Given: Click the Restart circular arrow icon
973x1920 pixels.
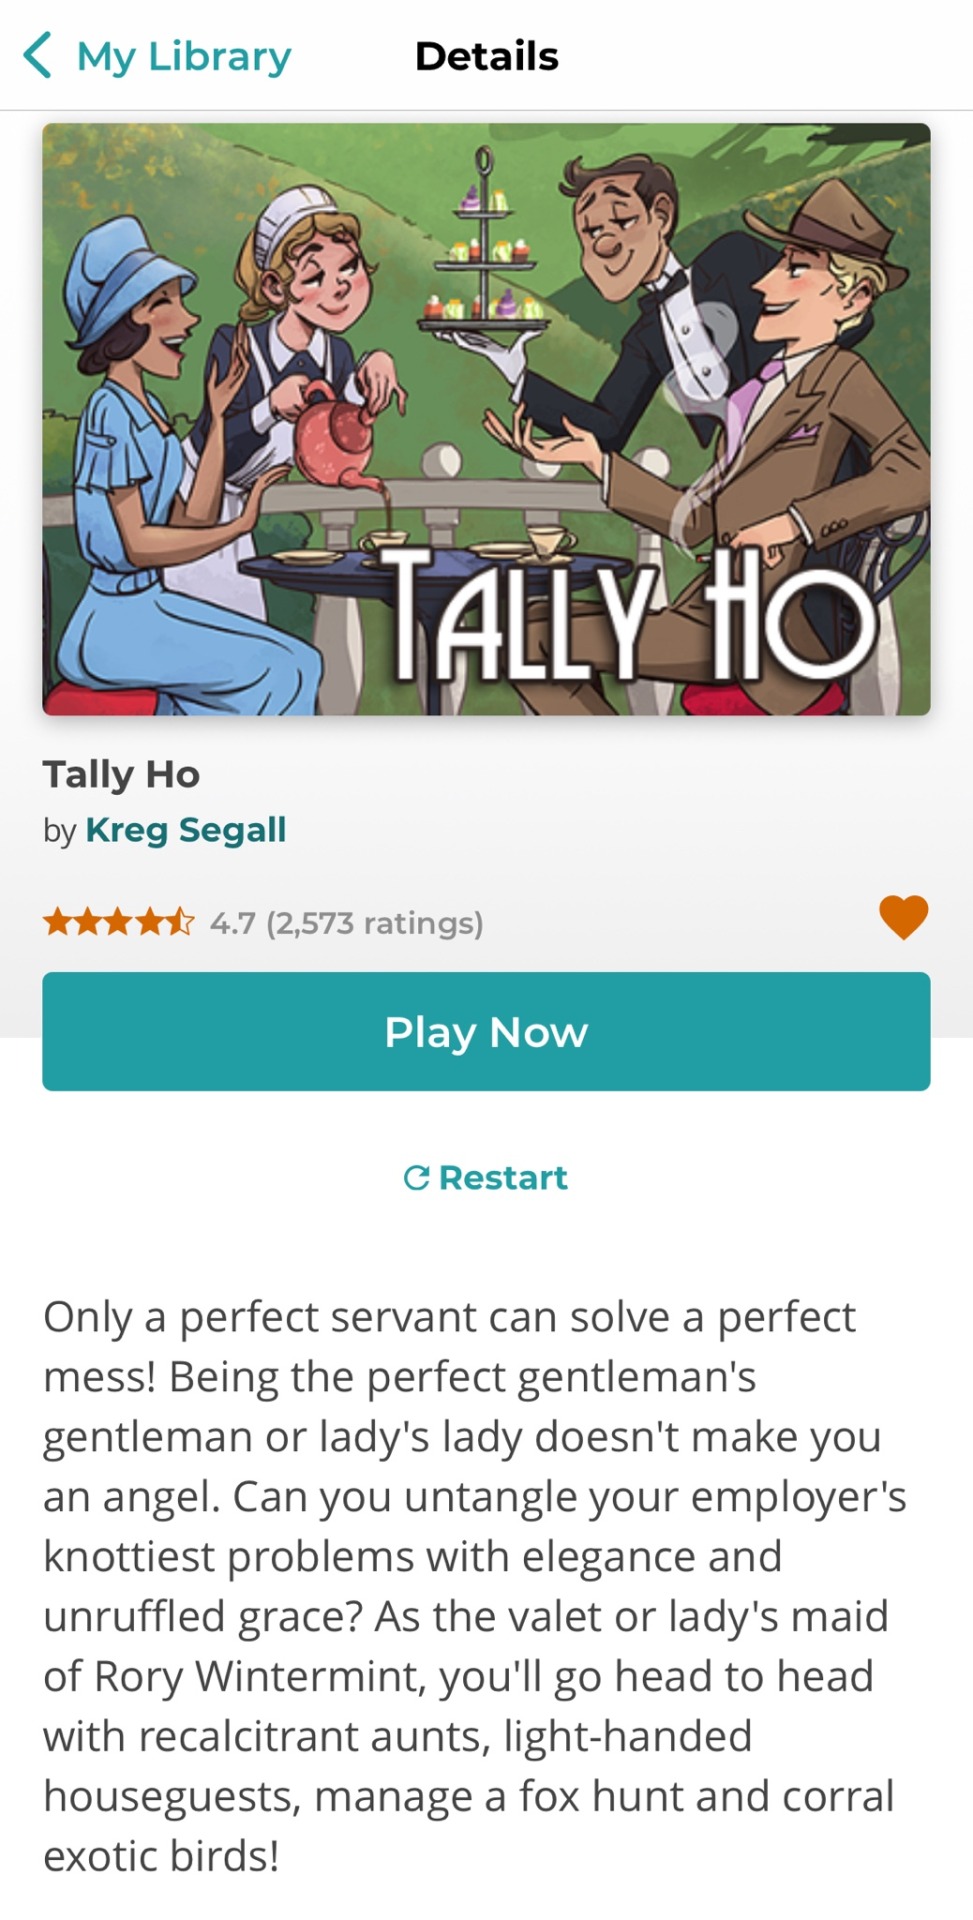Looking at the screenshot, I should pos(416,1178).
